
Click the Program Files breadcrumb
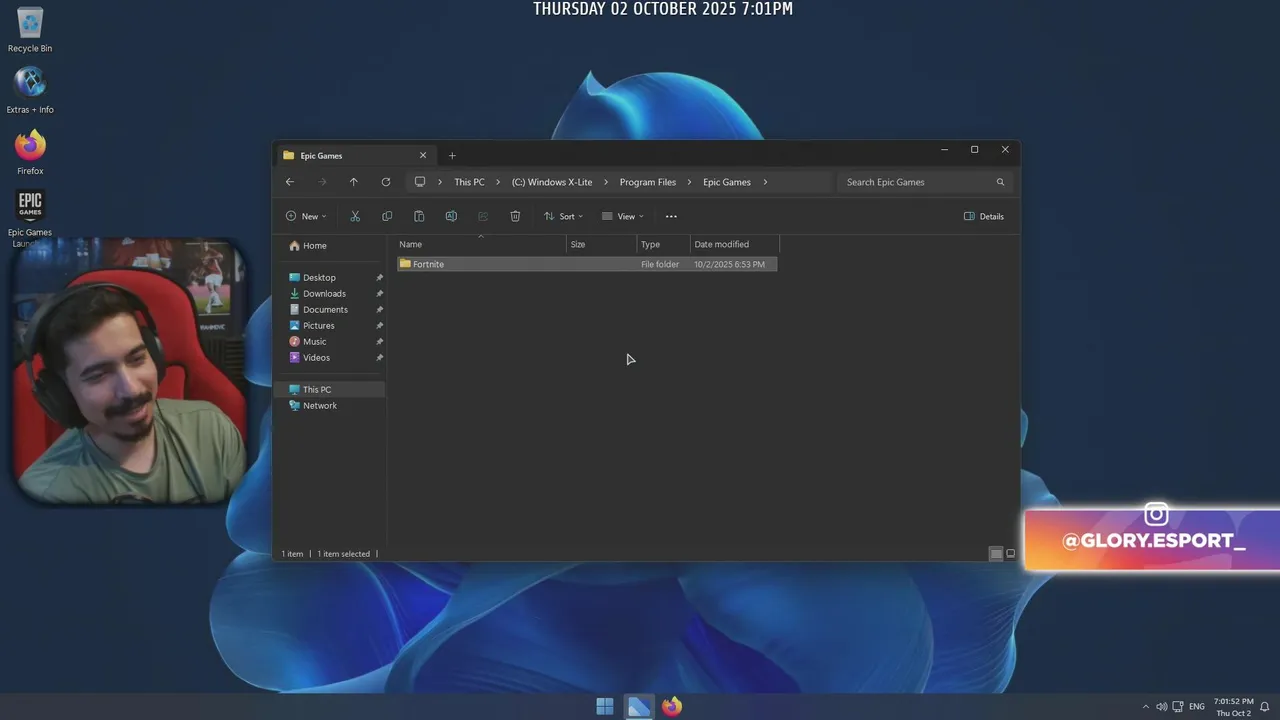(x=648, y=182)
